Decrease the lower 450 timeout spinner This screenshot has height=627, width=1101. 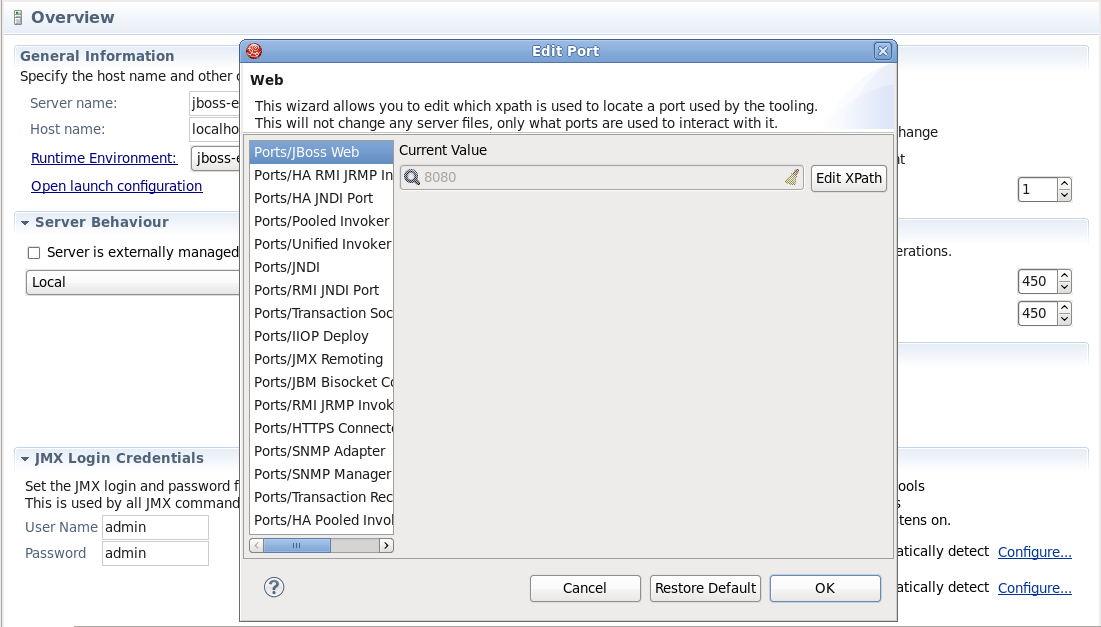[x=1064, y=319]
